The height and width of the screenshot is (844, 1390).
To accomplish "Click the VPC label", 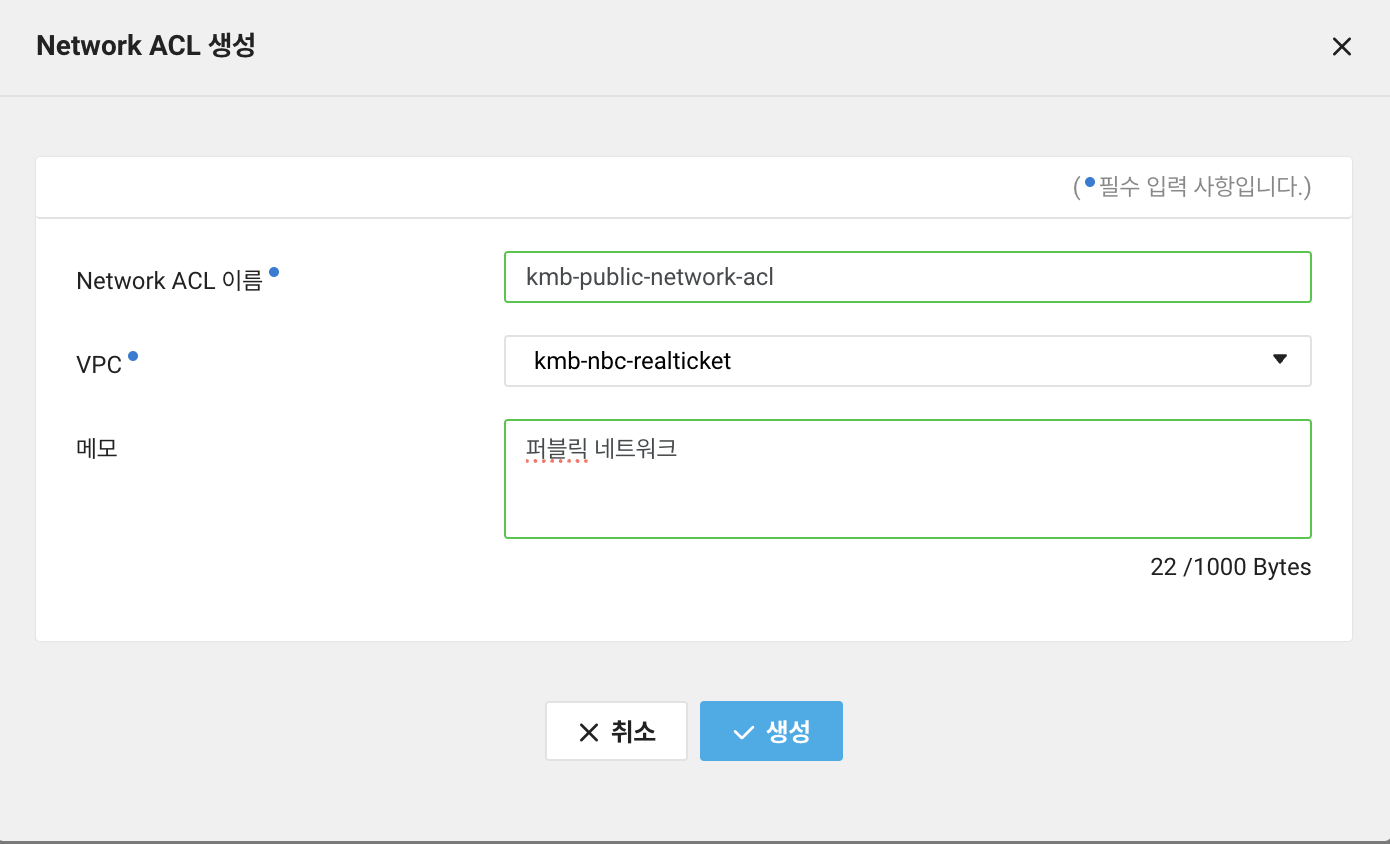I will (99, 365).
